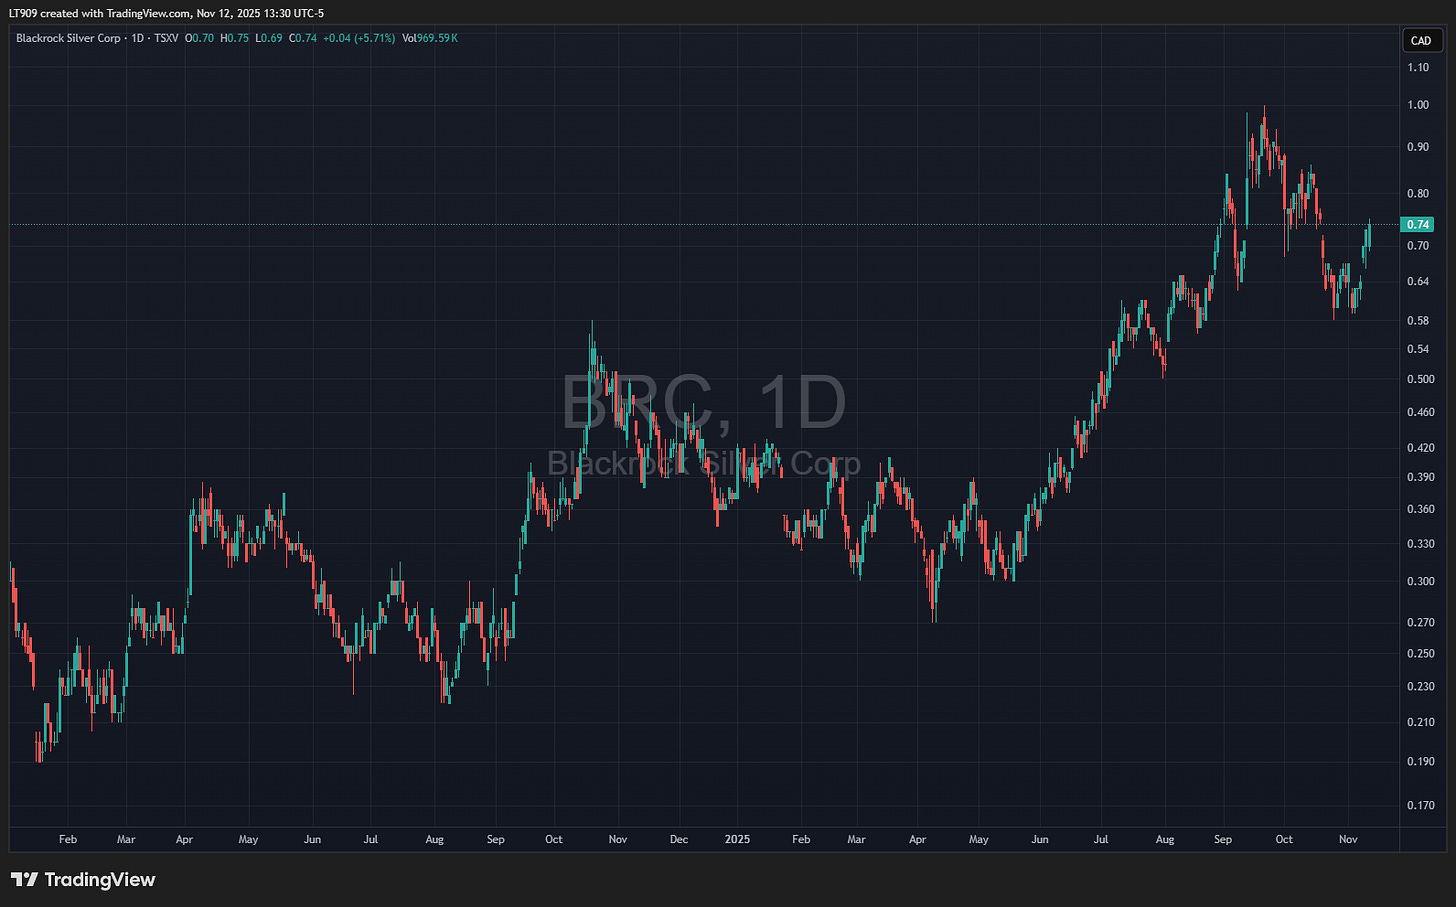Click the 0.210 price axis label
Image resolution: width=1456 pixels, height=907 pixels.
(1421, 722)
